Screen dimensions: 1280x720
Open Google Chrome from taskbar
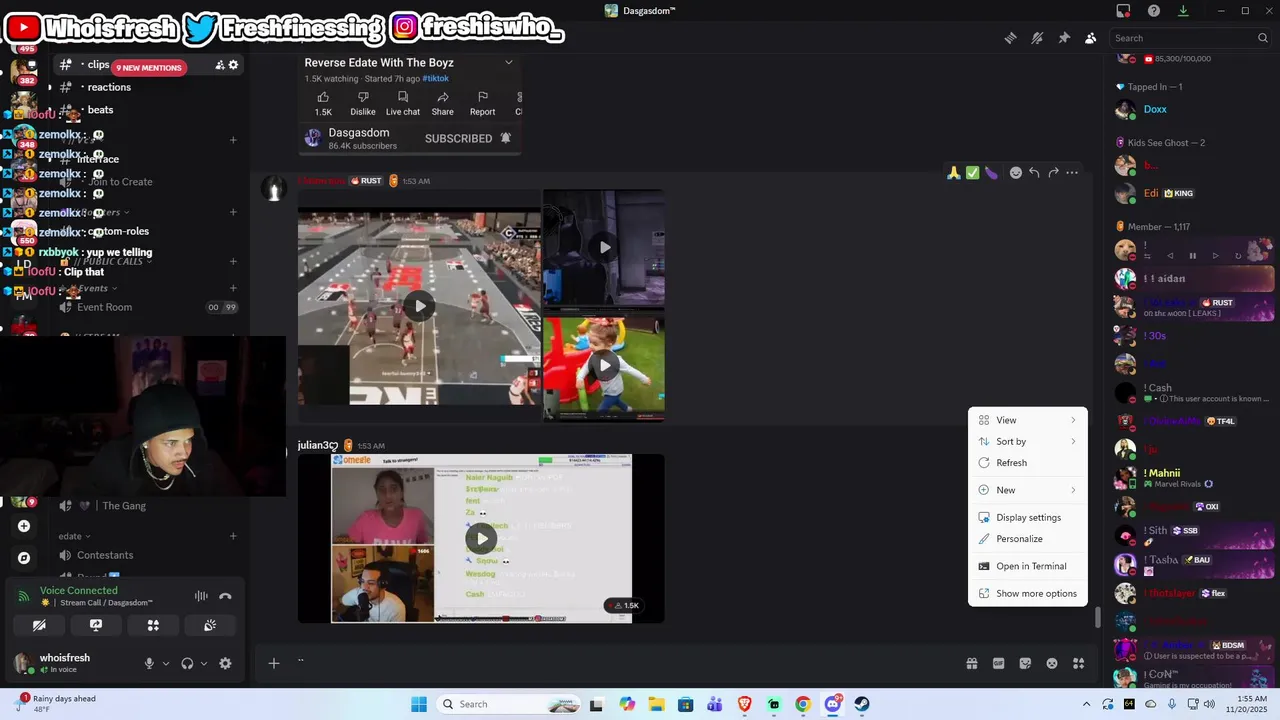(803, 704)
